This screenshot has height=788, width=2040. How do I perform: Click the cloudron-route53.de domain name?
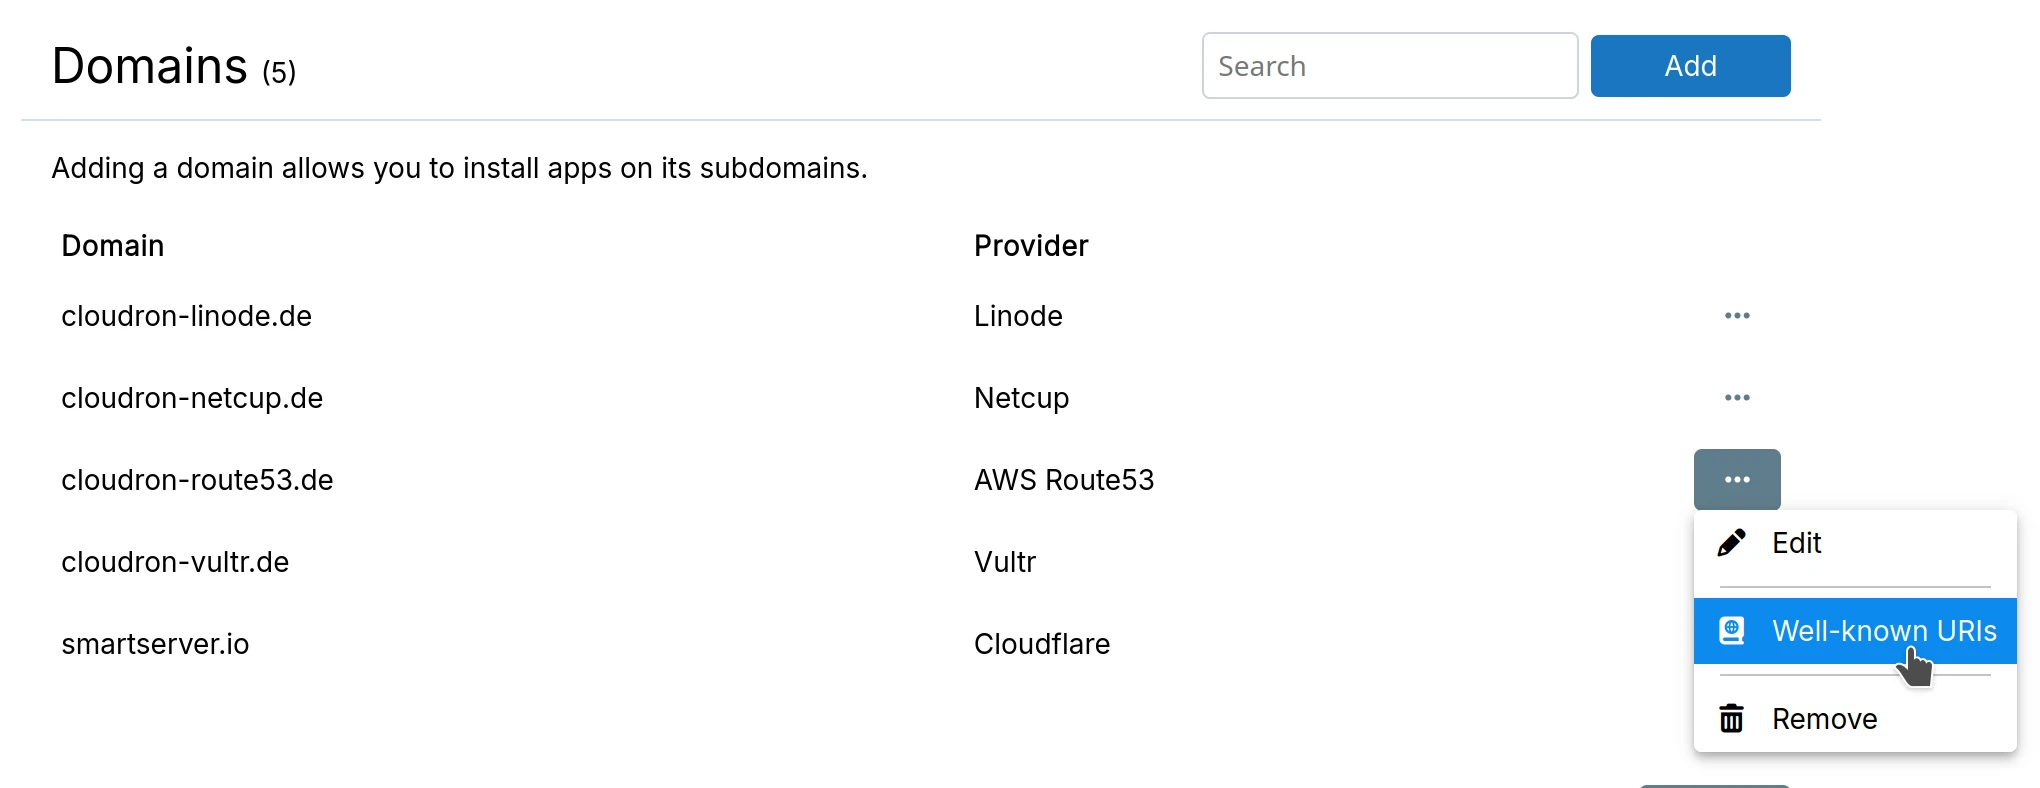click(197, 480)
